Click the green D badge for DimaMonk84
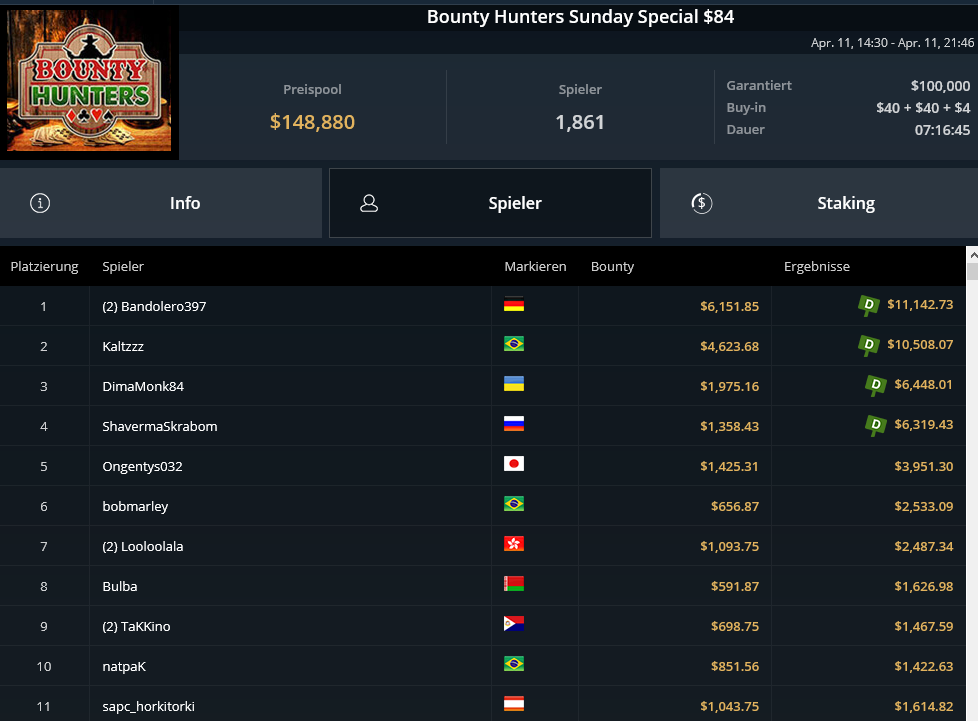Screen dimensions: 978x721 coord(876,385)
